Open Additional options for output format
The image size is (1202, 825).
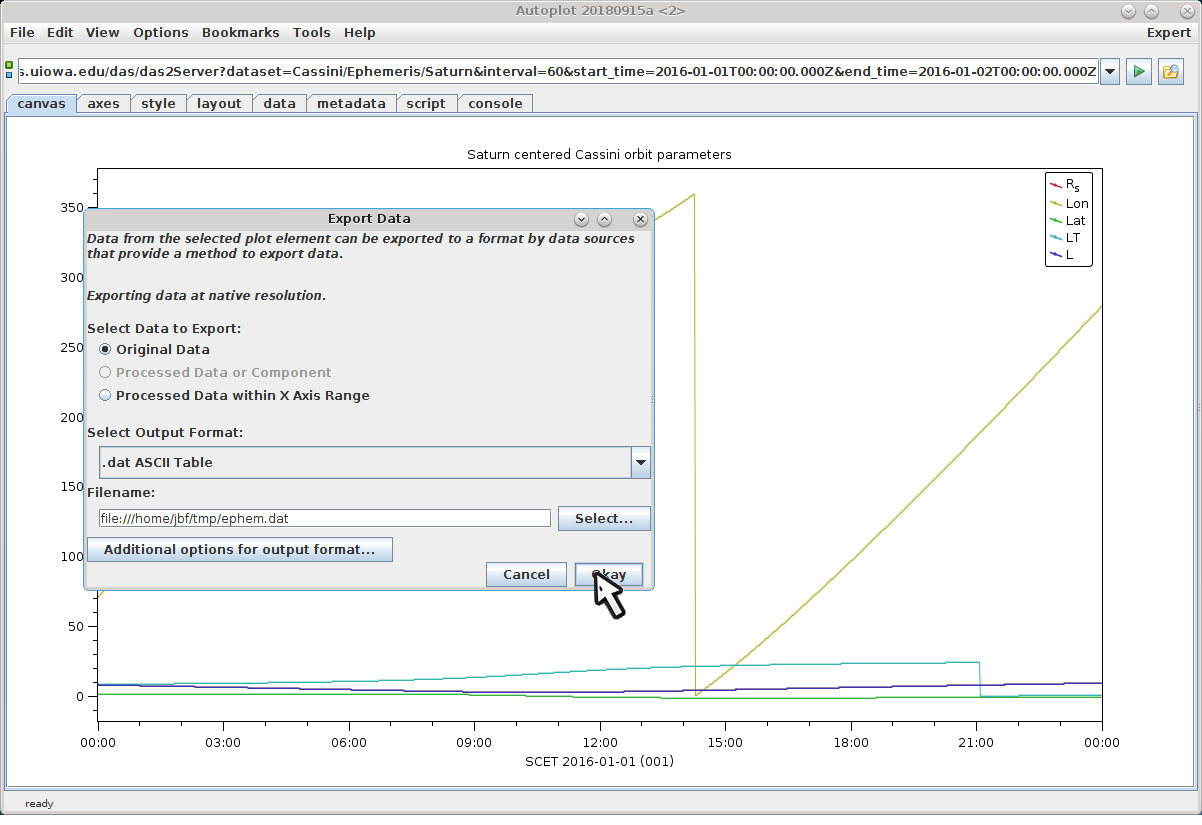pyautogui.click(x=240, y=550)
